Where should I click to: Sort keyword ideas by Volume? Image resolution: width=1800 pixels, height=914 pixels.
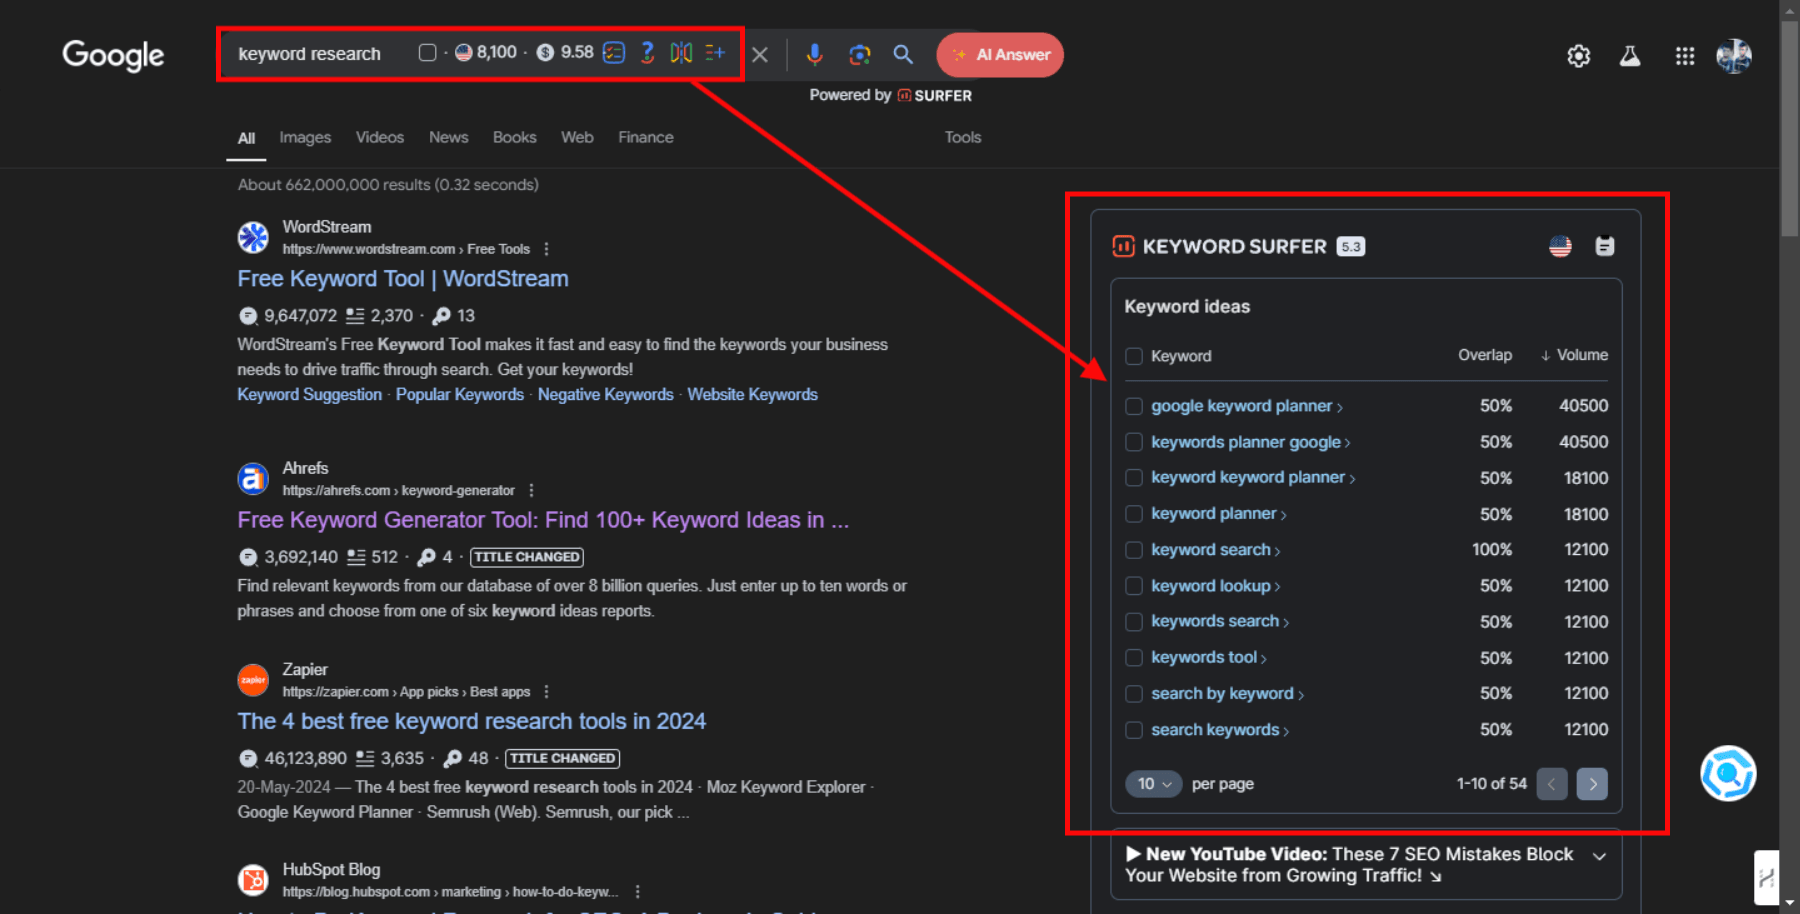coord(1574,355)
